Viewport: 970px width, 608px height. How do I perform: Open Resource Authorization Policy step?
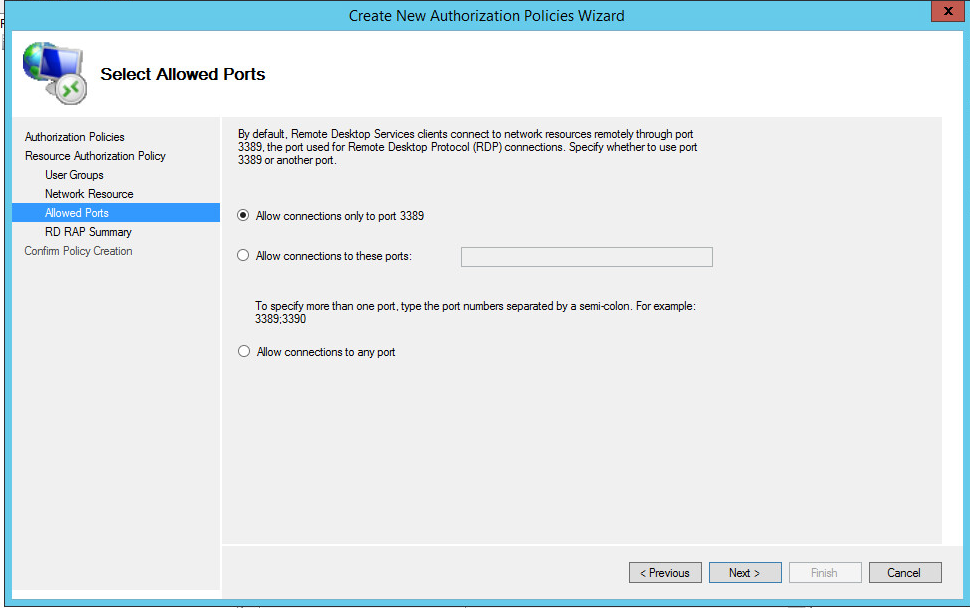pos(95,156)
